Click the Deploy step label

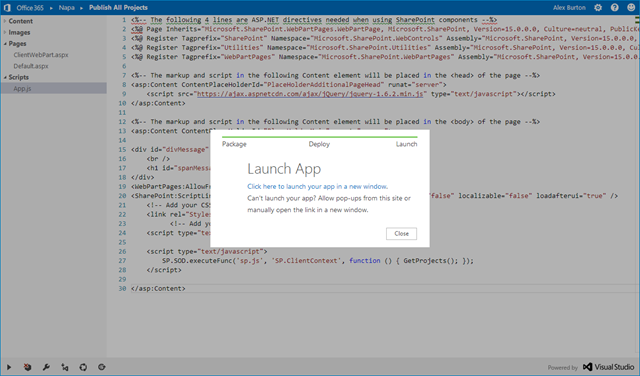coord(319,144)
